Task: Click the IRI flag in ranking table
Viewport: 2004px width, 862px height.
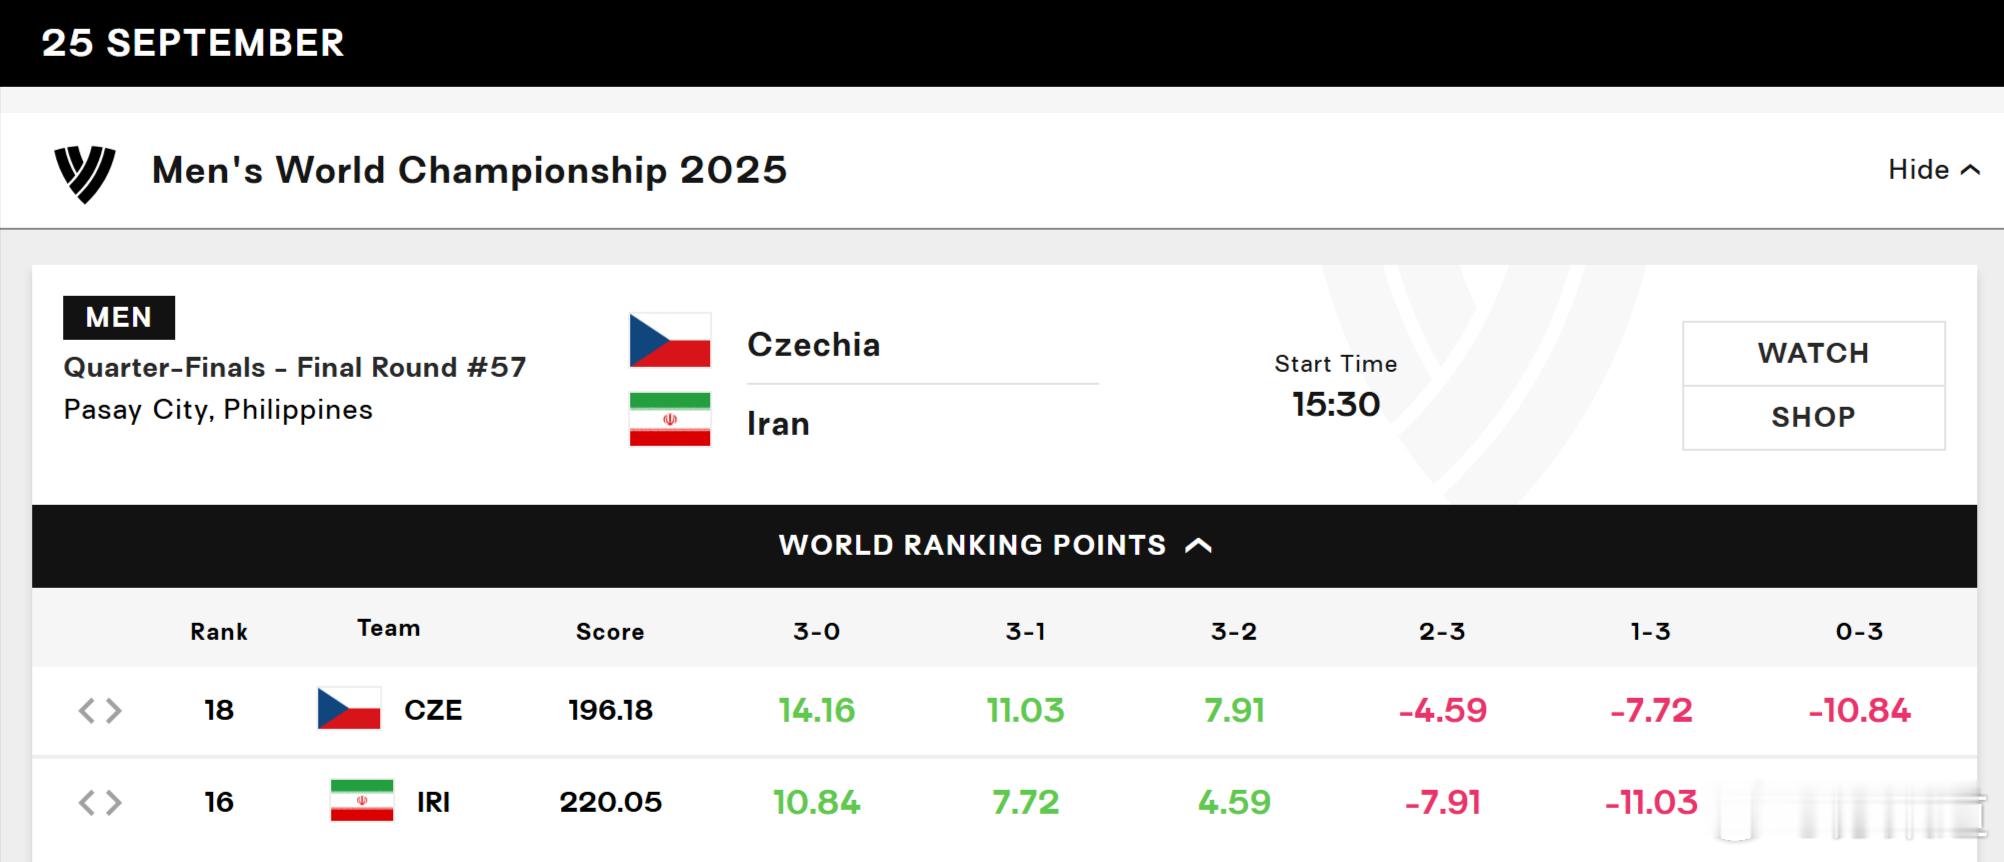Action: tap(362, 801)
